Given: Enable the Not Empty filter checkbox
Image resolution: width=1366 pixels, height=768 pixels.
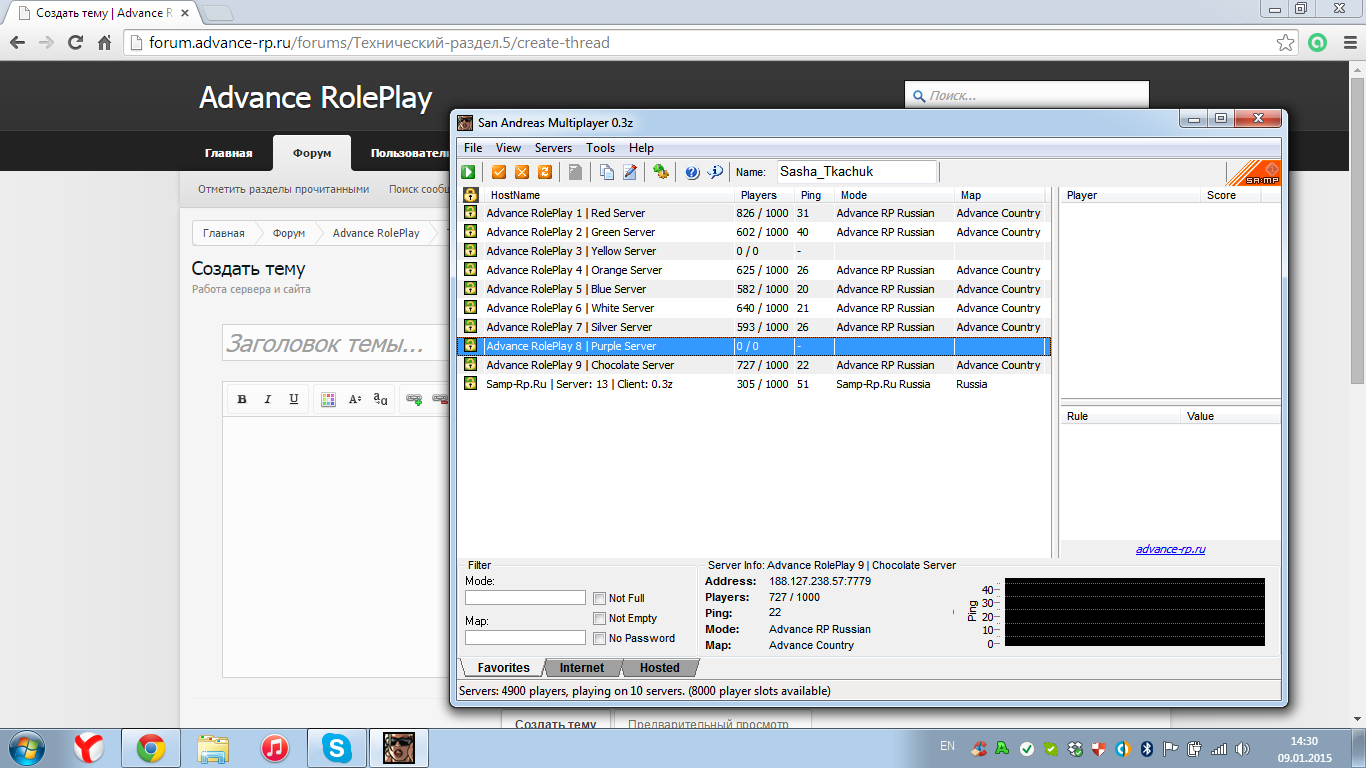Looking at the screenshot, I should point(600,618).
